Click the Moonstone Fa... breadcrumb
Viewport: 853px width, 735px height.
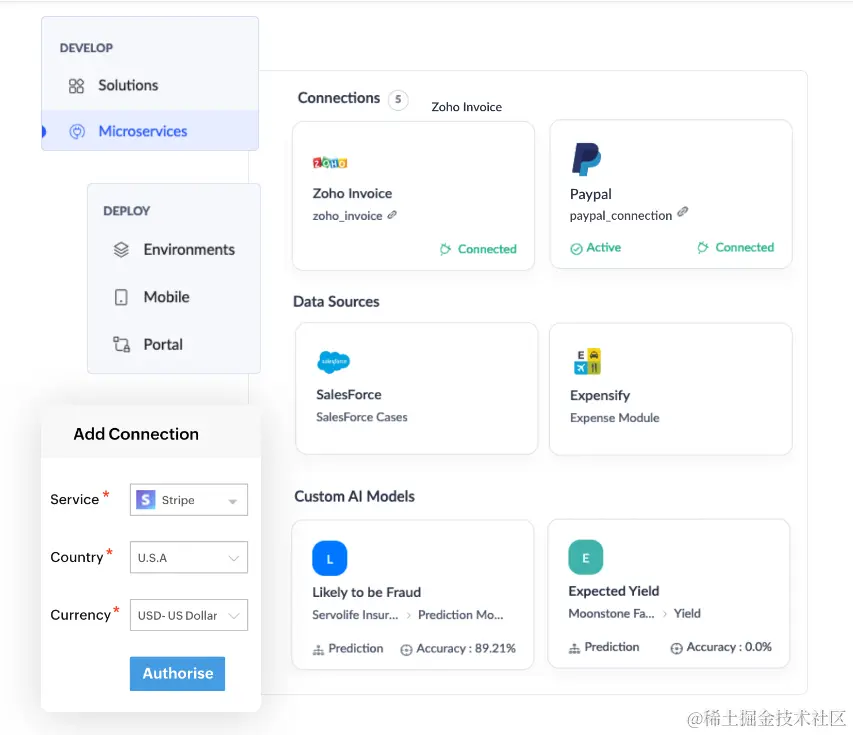(x=611, y=614)
